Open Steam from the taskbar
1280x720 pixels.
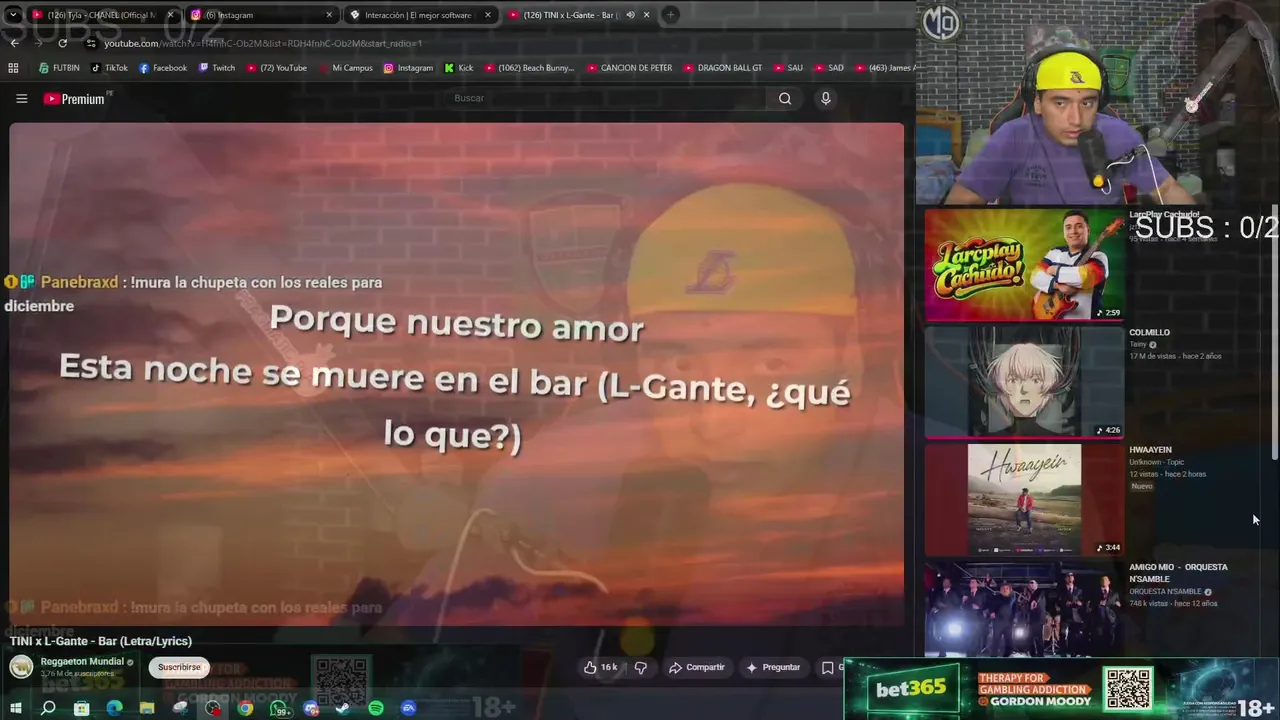coord(343,708)
